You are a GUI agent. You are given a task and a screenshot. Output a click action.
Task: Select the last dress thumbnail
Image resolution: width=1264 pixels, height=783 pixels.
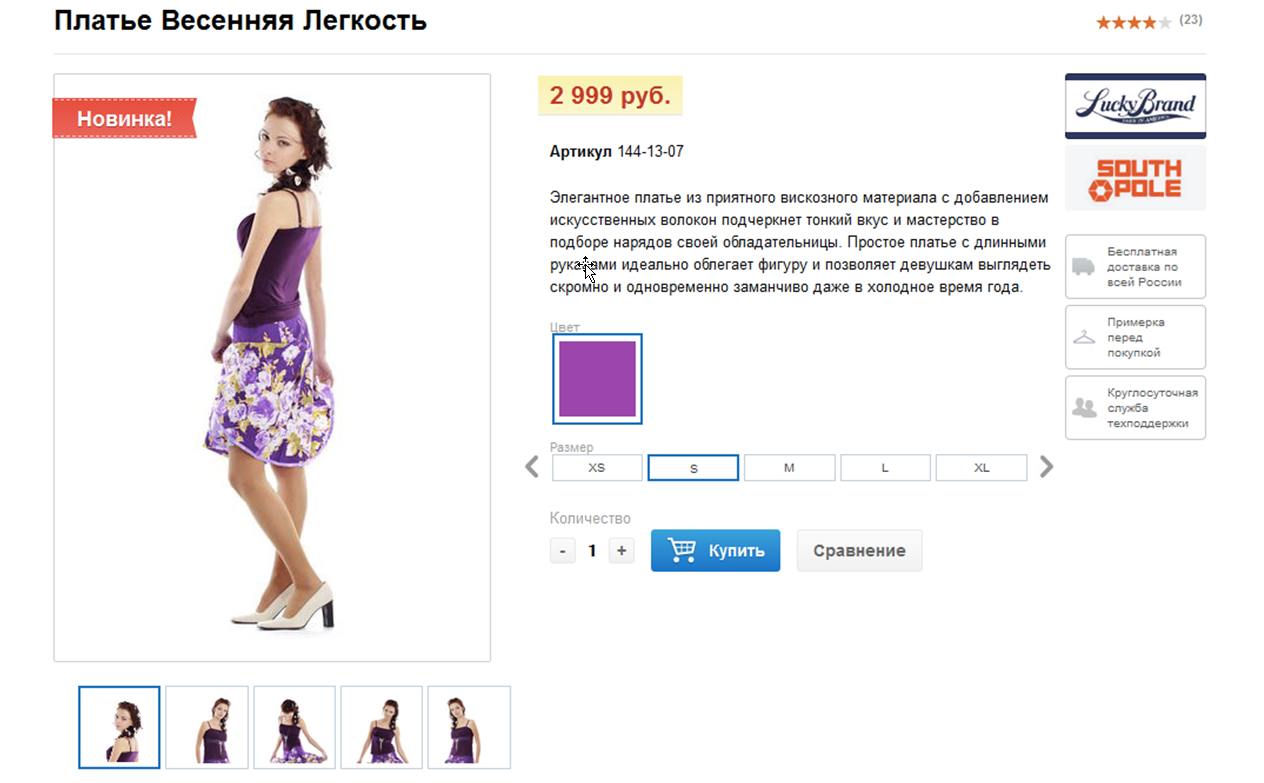coord(469,727)
